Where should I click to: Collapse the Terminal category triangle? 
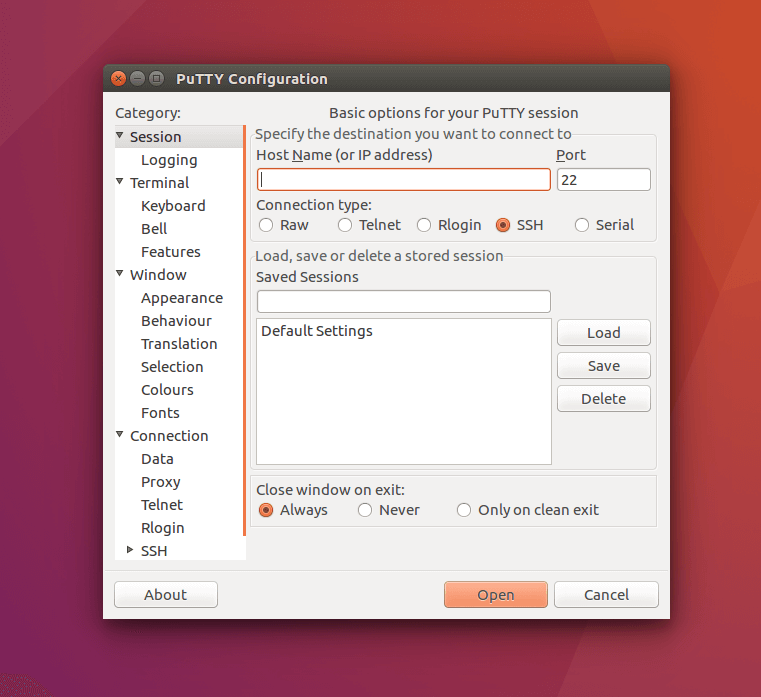coord(120,182)
